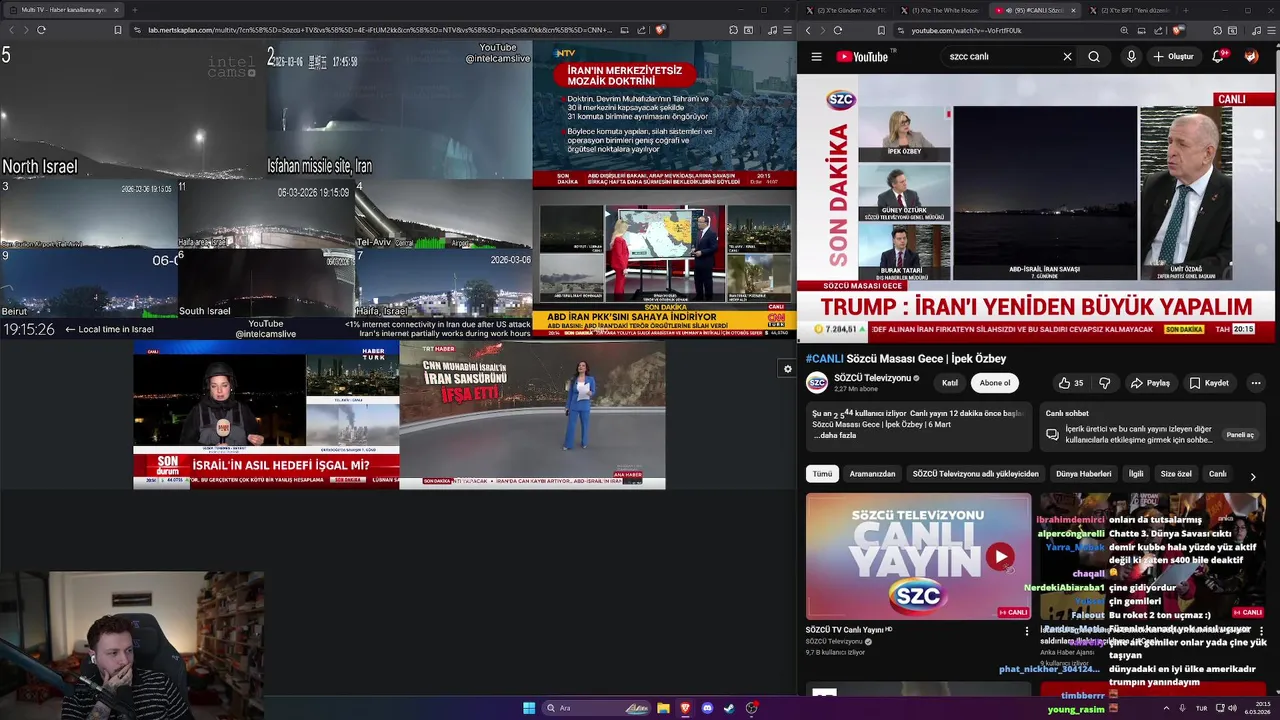The image size is (1280, 720).
Task: Select the TRT Haber stream tile
Action: pyautogui.click(x=532, y=415)
